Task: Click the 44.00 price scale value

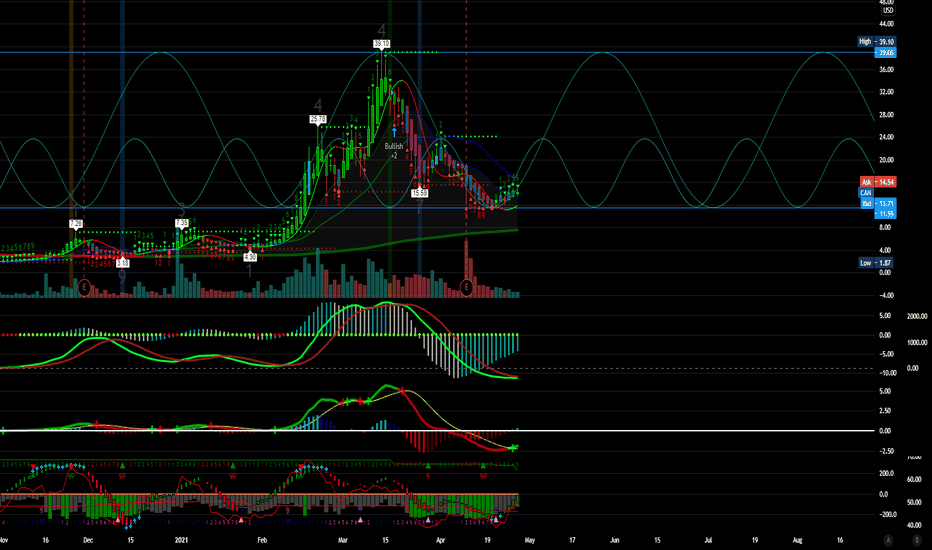Action: click(x=886, y=24)
